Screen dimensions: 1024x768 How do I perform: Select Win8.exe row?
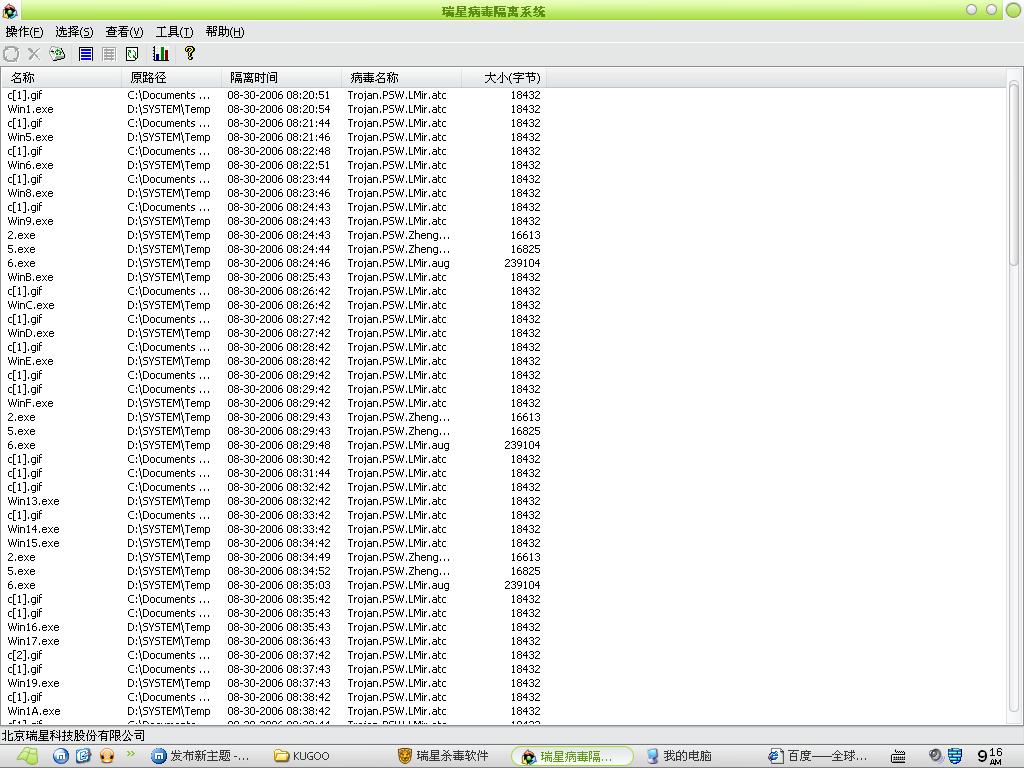pos(274,193)
